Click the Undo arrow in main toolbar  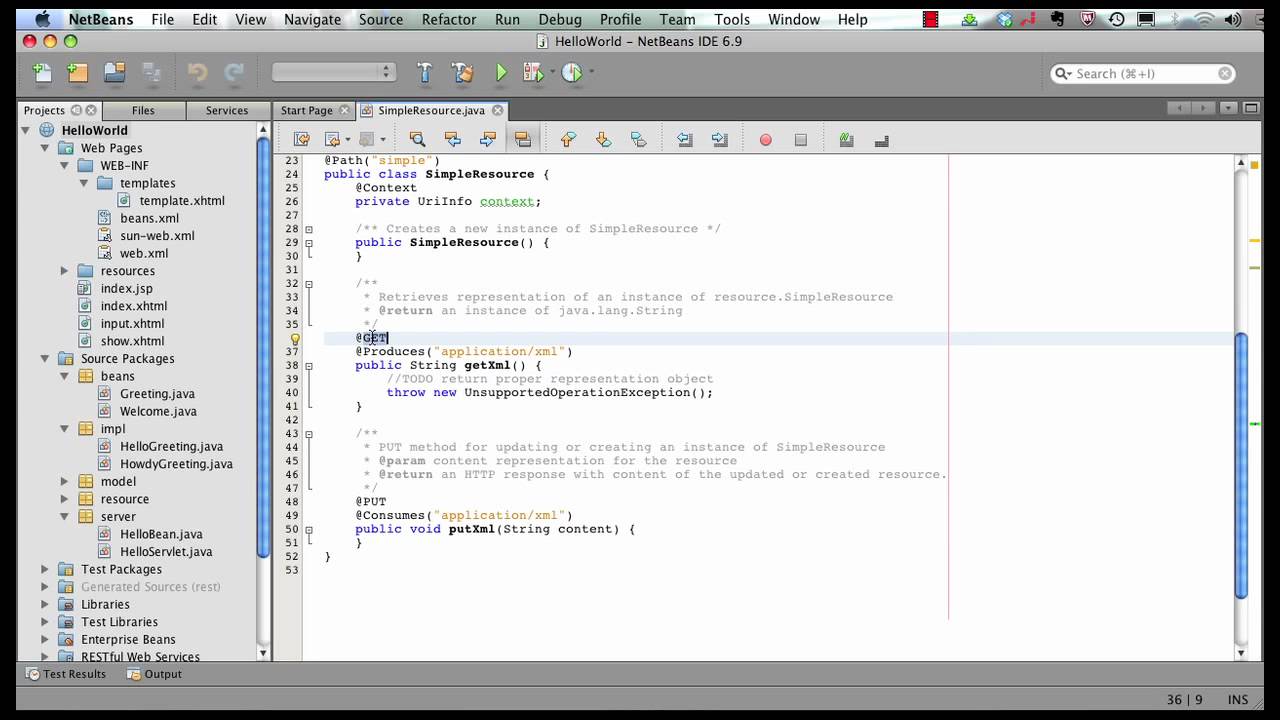click(x=197, y=72)
